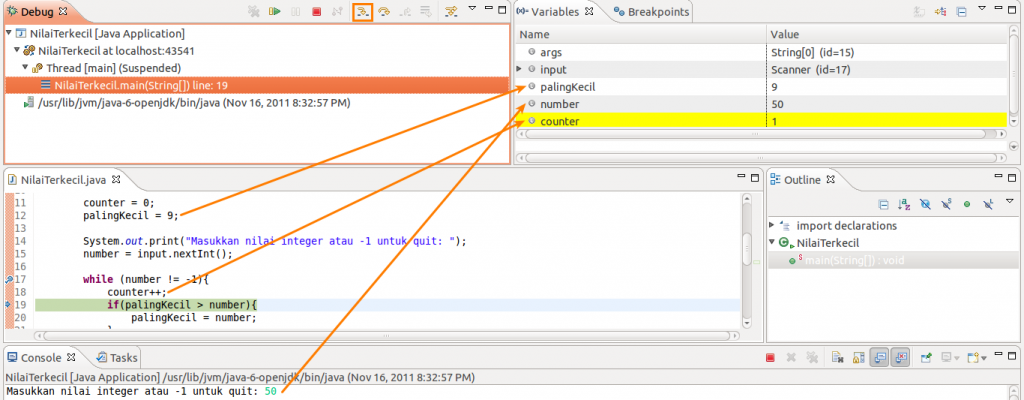Toggle Hide Fields in Outline toolbar
The image size is (1024, 400).
click(x=925, y=205)
